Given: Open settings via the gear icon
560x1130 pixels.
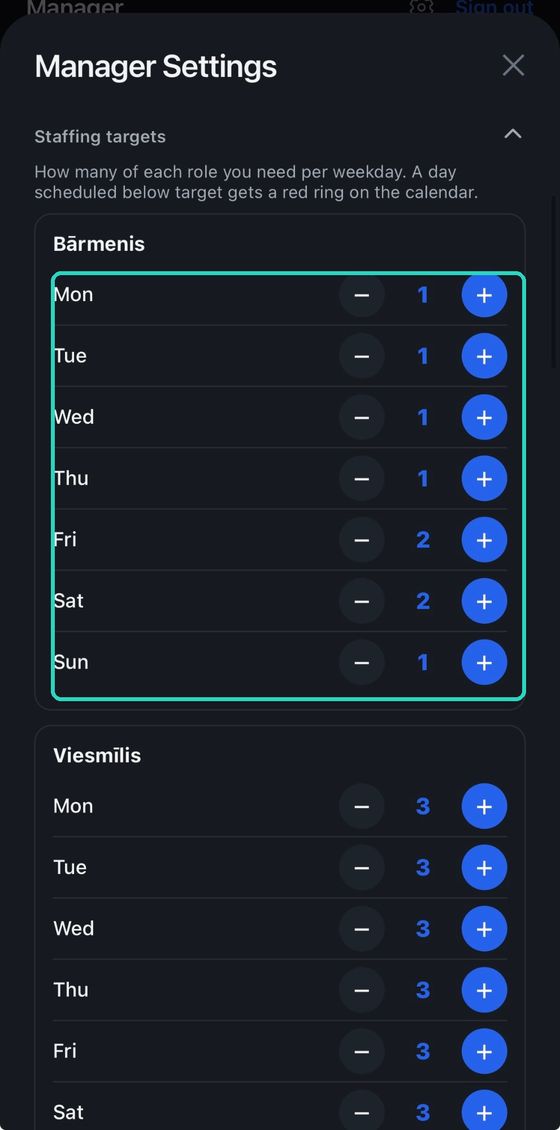Looking at the screenshot, I should click(422, 6).
